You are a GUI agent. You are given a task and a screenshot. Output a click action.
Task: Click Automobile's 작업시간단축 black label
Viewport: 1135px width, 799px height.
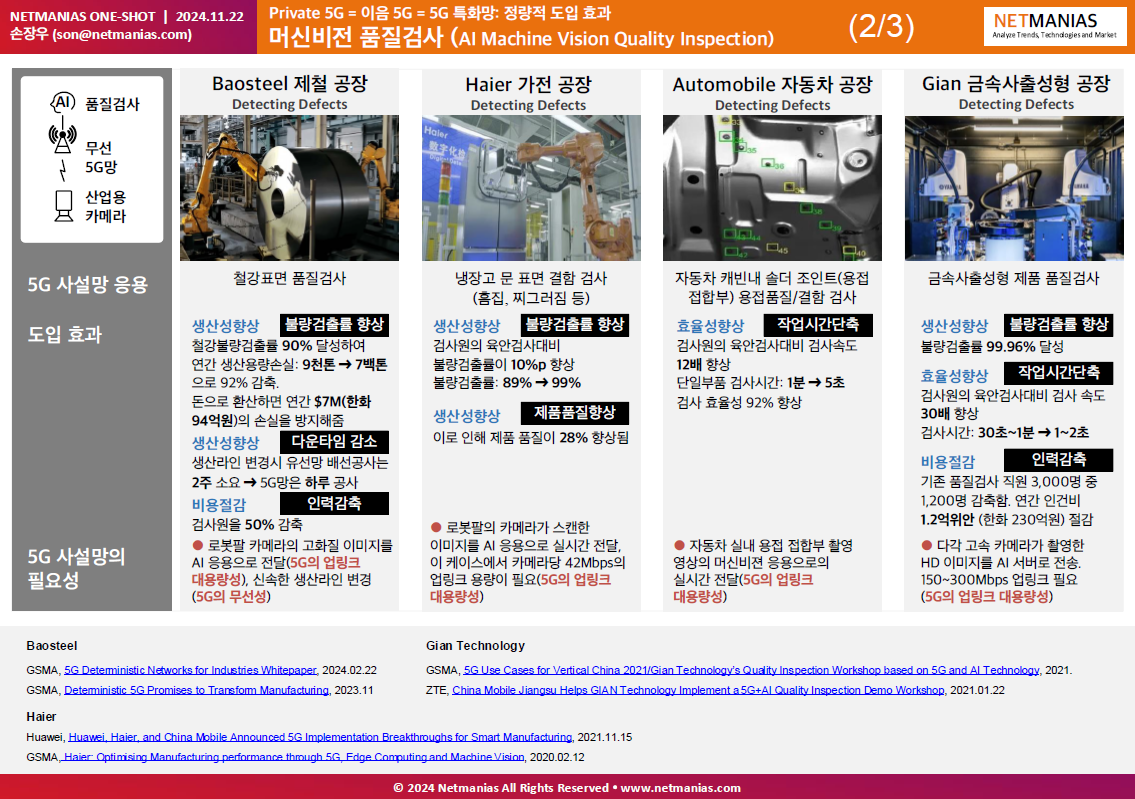tap(818, 325)
